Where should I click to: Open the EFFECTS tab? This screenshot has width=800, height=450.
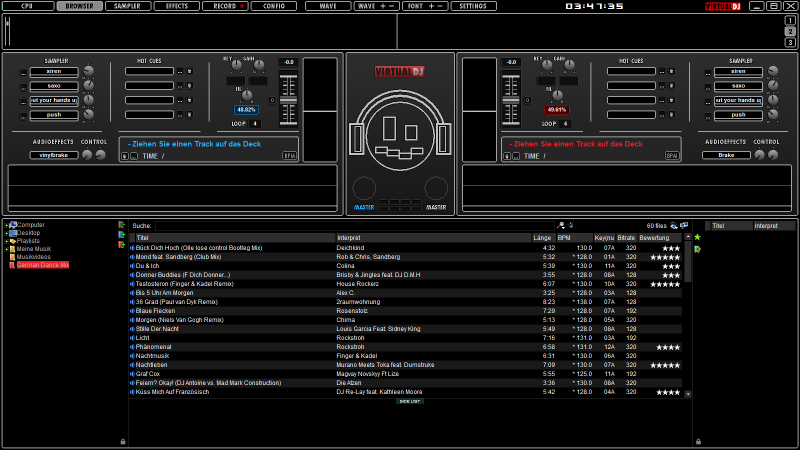[x=177, y=6]
